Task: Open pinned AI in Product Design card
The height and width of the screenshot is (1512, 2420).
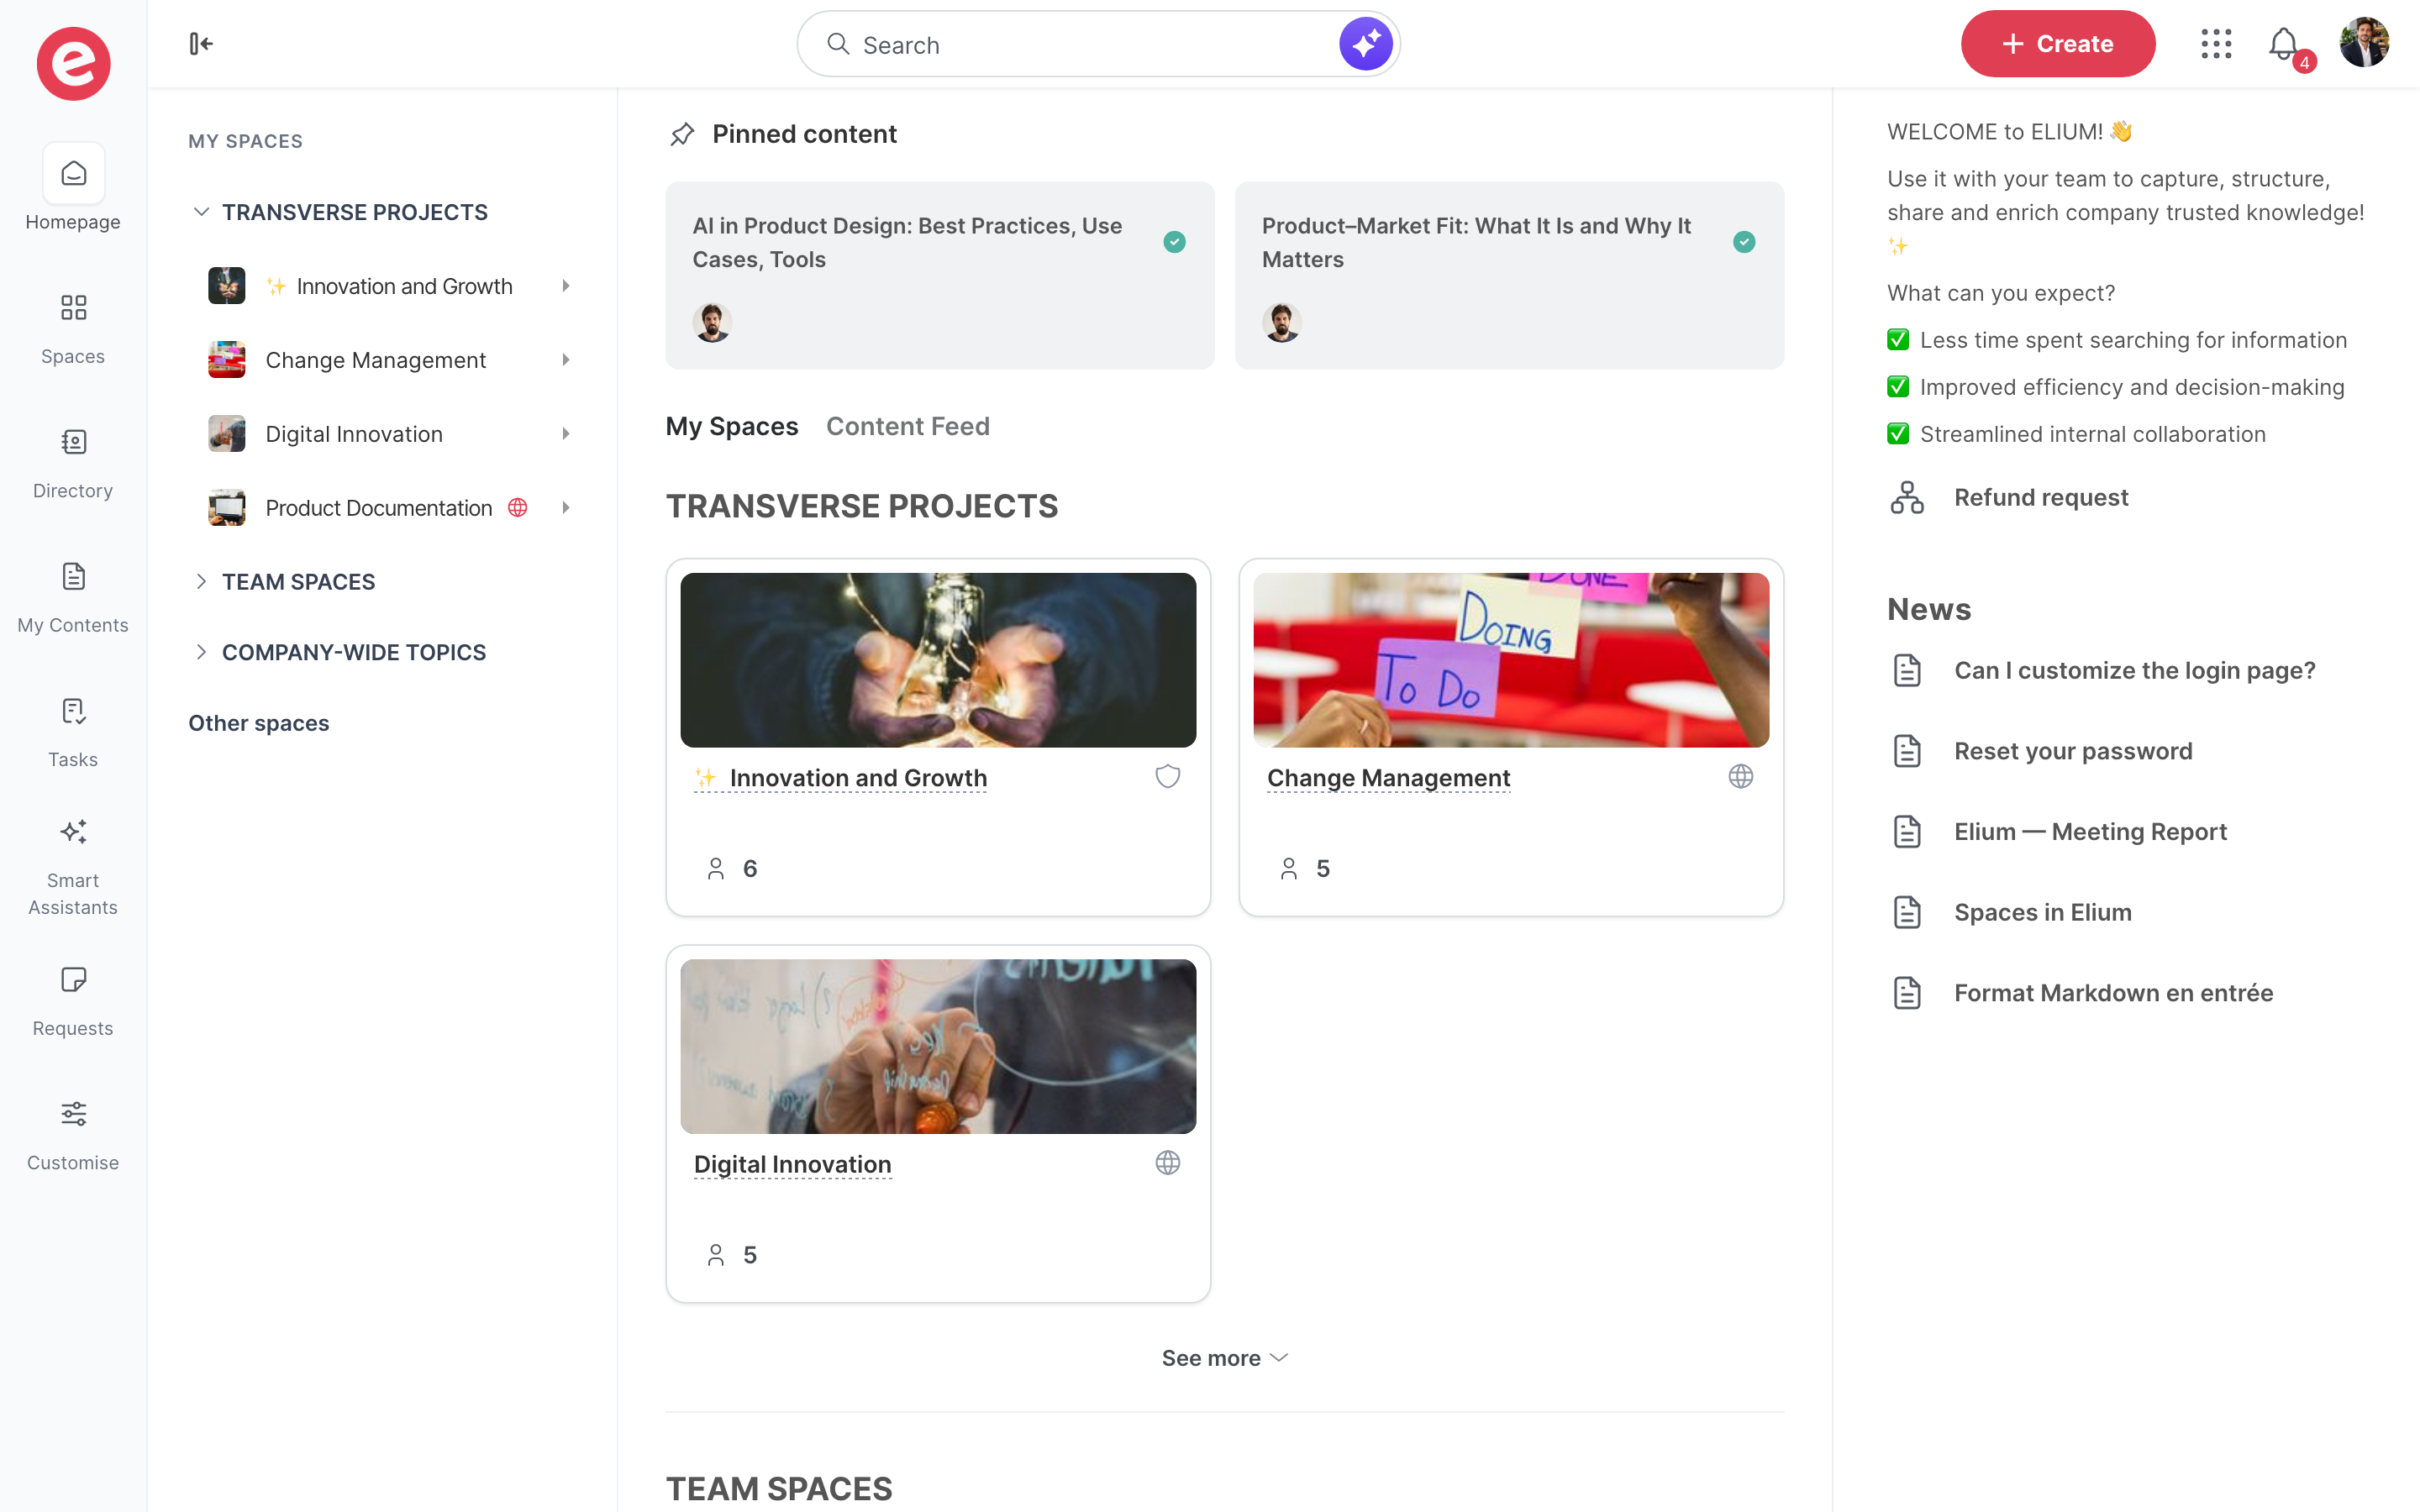Action: [940, 275]
